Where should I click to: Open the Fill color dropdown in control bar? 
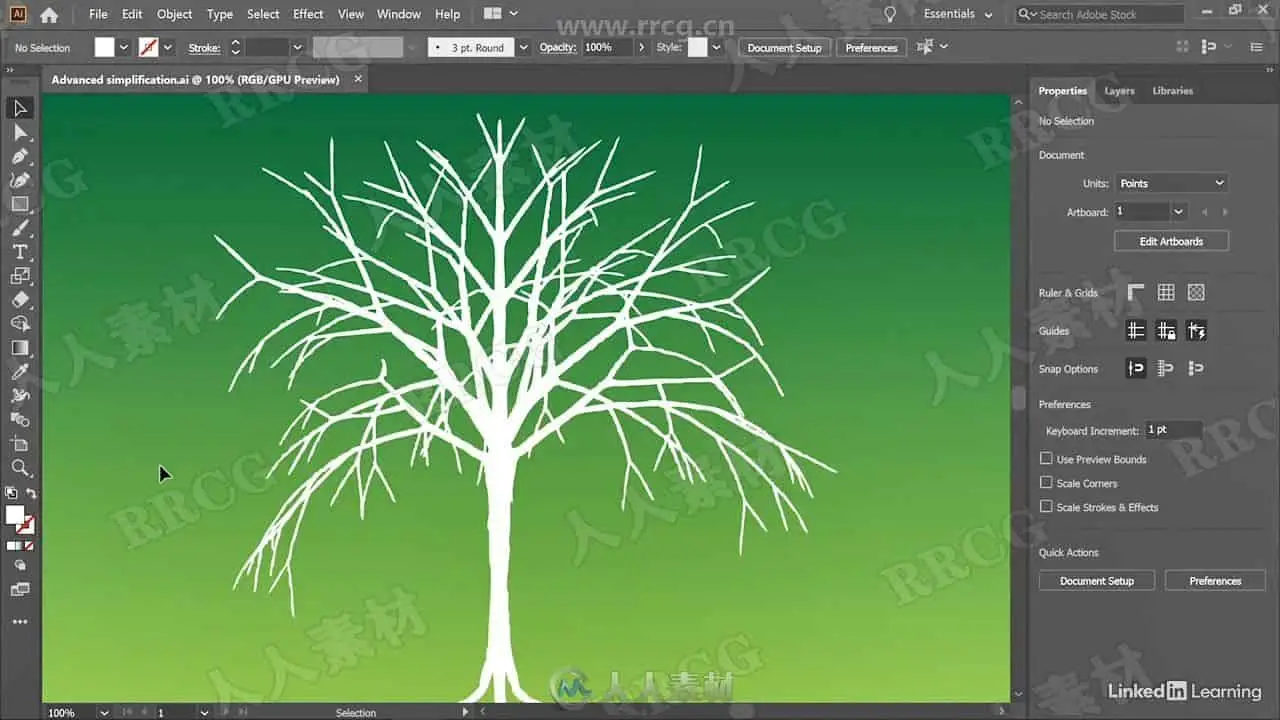pyautogui.click(x=124, y=47)
